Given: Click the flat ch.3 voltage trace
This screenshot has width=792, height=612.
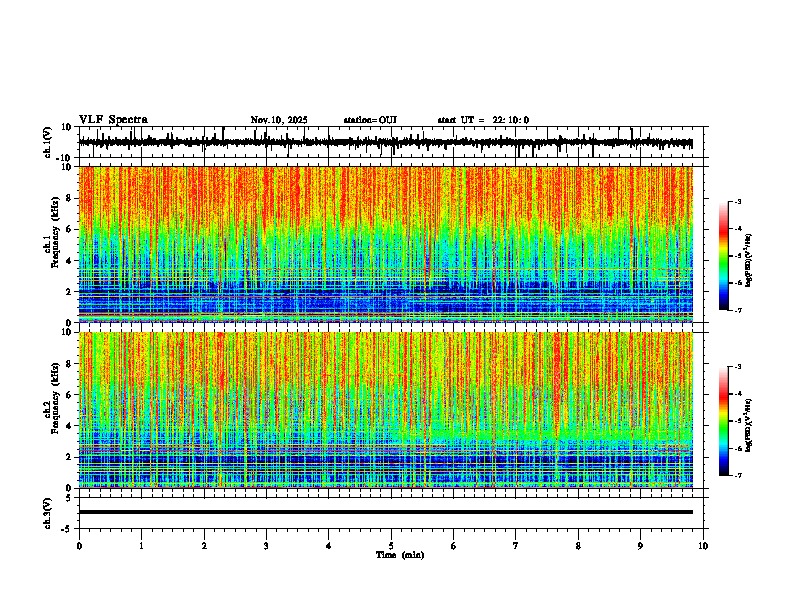Looking at the screenshot, I should (385, 512).
